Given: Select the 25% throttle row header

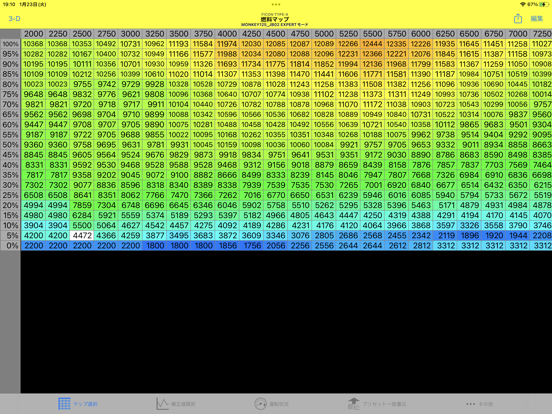Looking at the screenshot, I should tap(11, 195).
